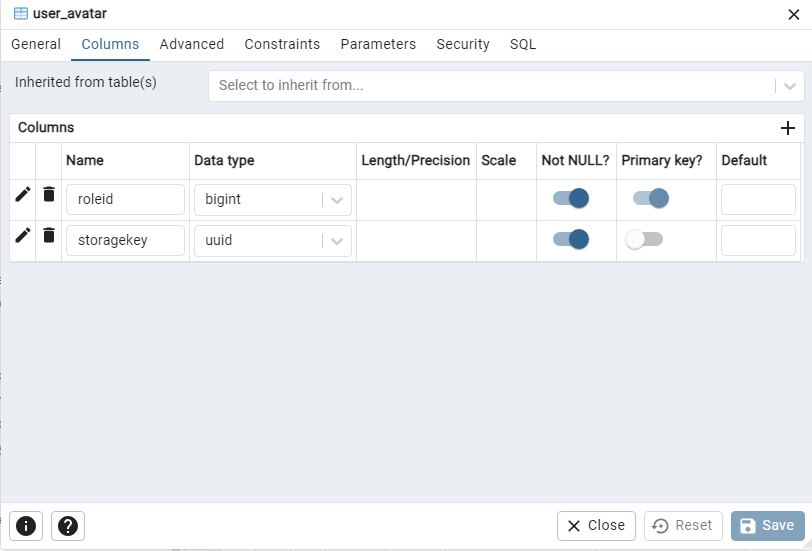Viewport: 812px width, 551px height.
Task: Open the help question mark button
Action: [68, 526]
